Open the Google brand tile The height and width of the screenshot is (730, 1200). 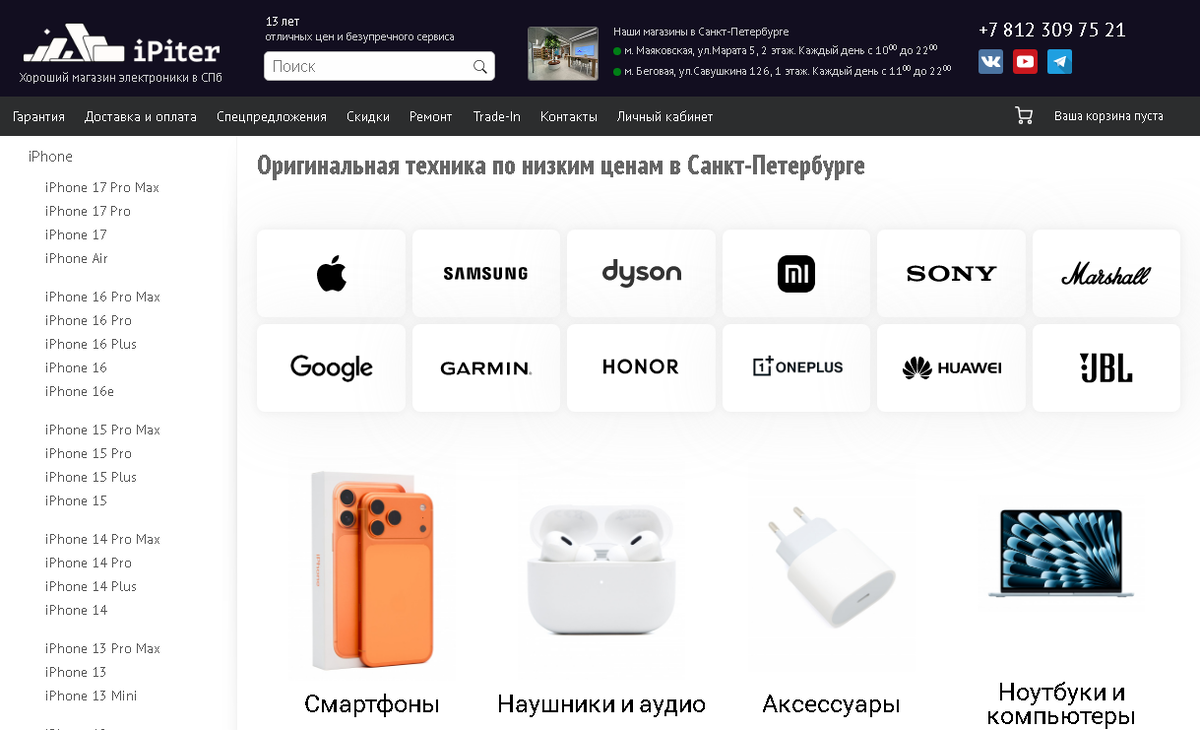pyautogui.click(x=331, y=368)
